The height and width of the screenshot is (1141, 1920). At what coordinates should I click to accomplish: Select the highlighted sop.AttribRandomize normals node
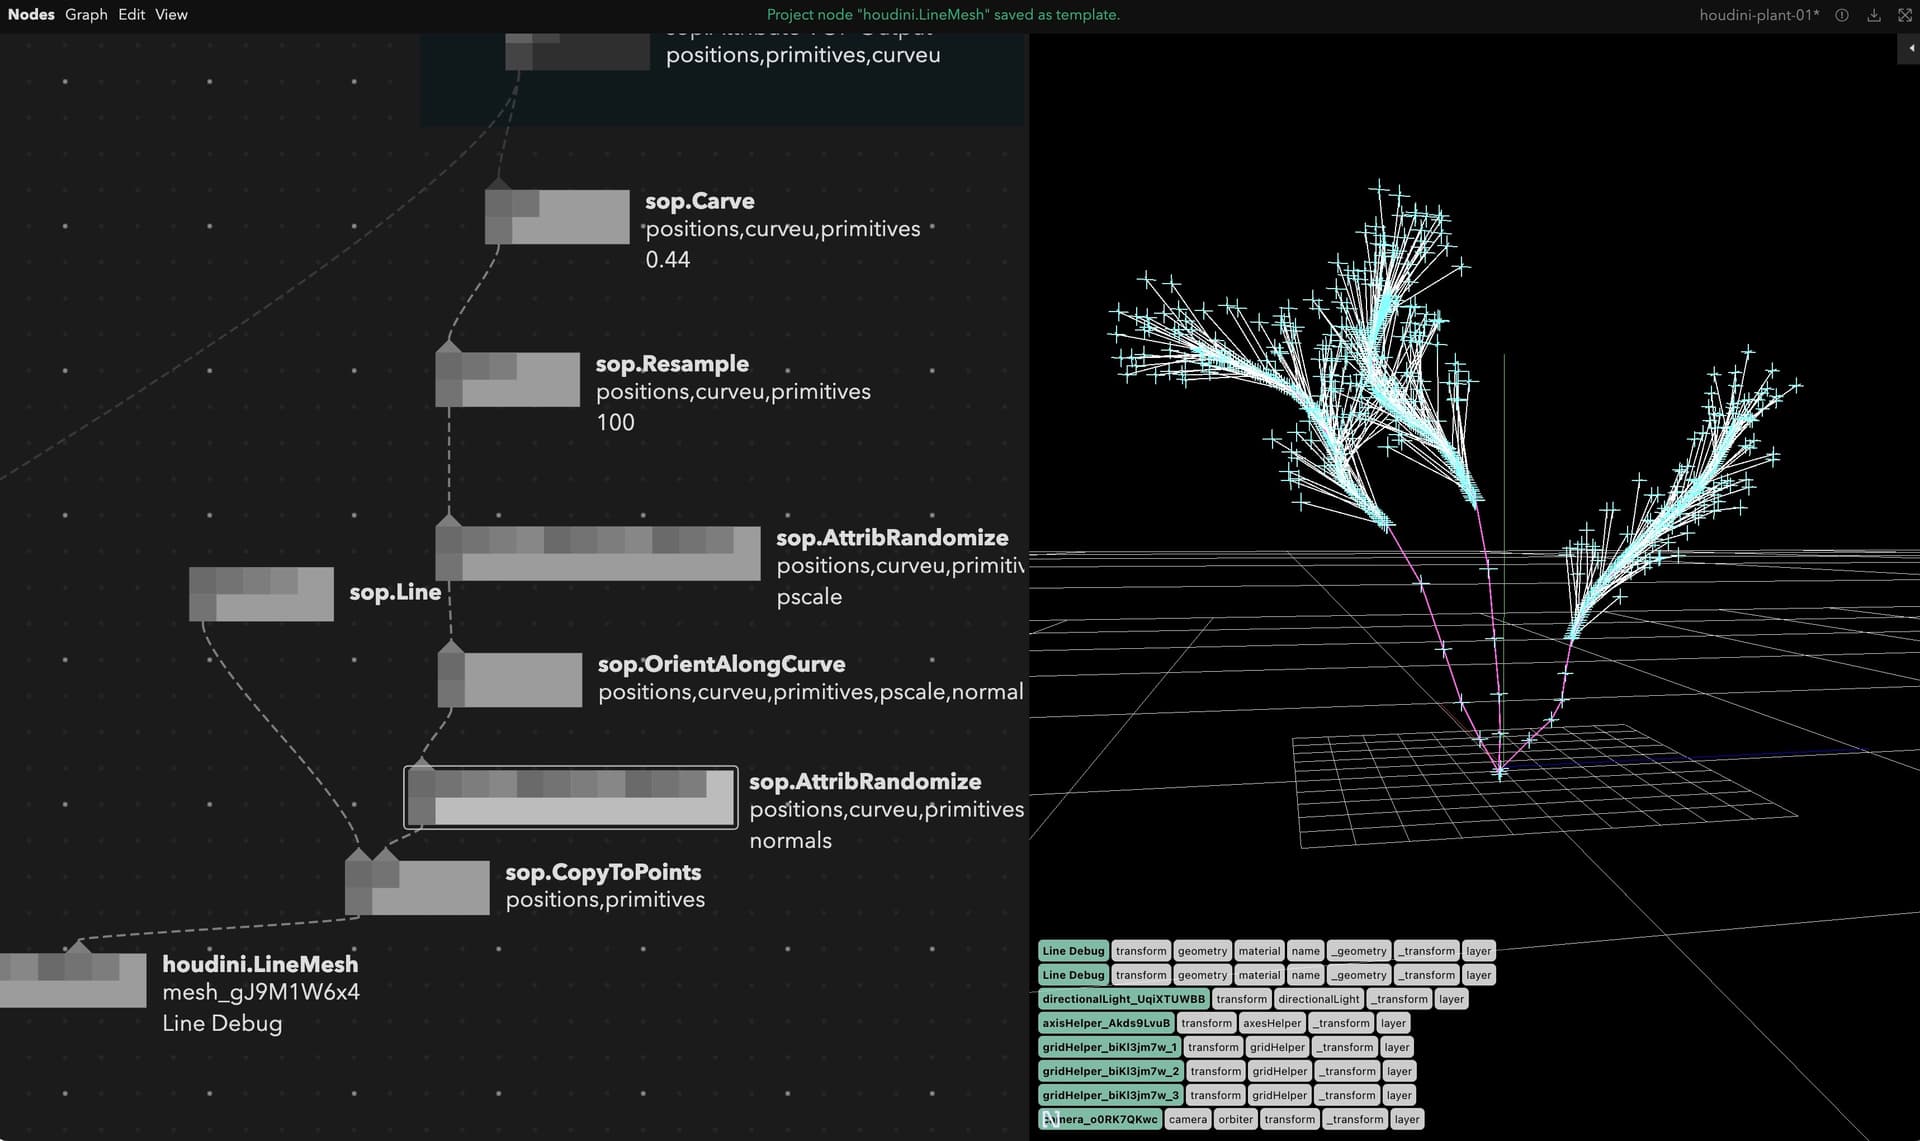570,797
